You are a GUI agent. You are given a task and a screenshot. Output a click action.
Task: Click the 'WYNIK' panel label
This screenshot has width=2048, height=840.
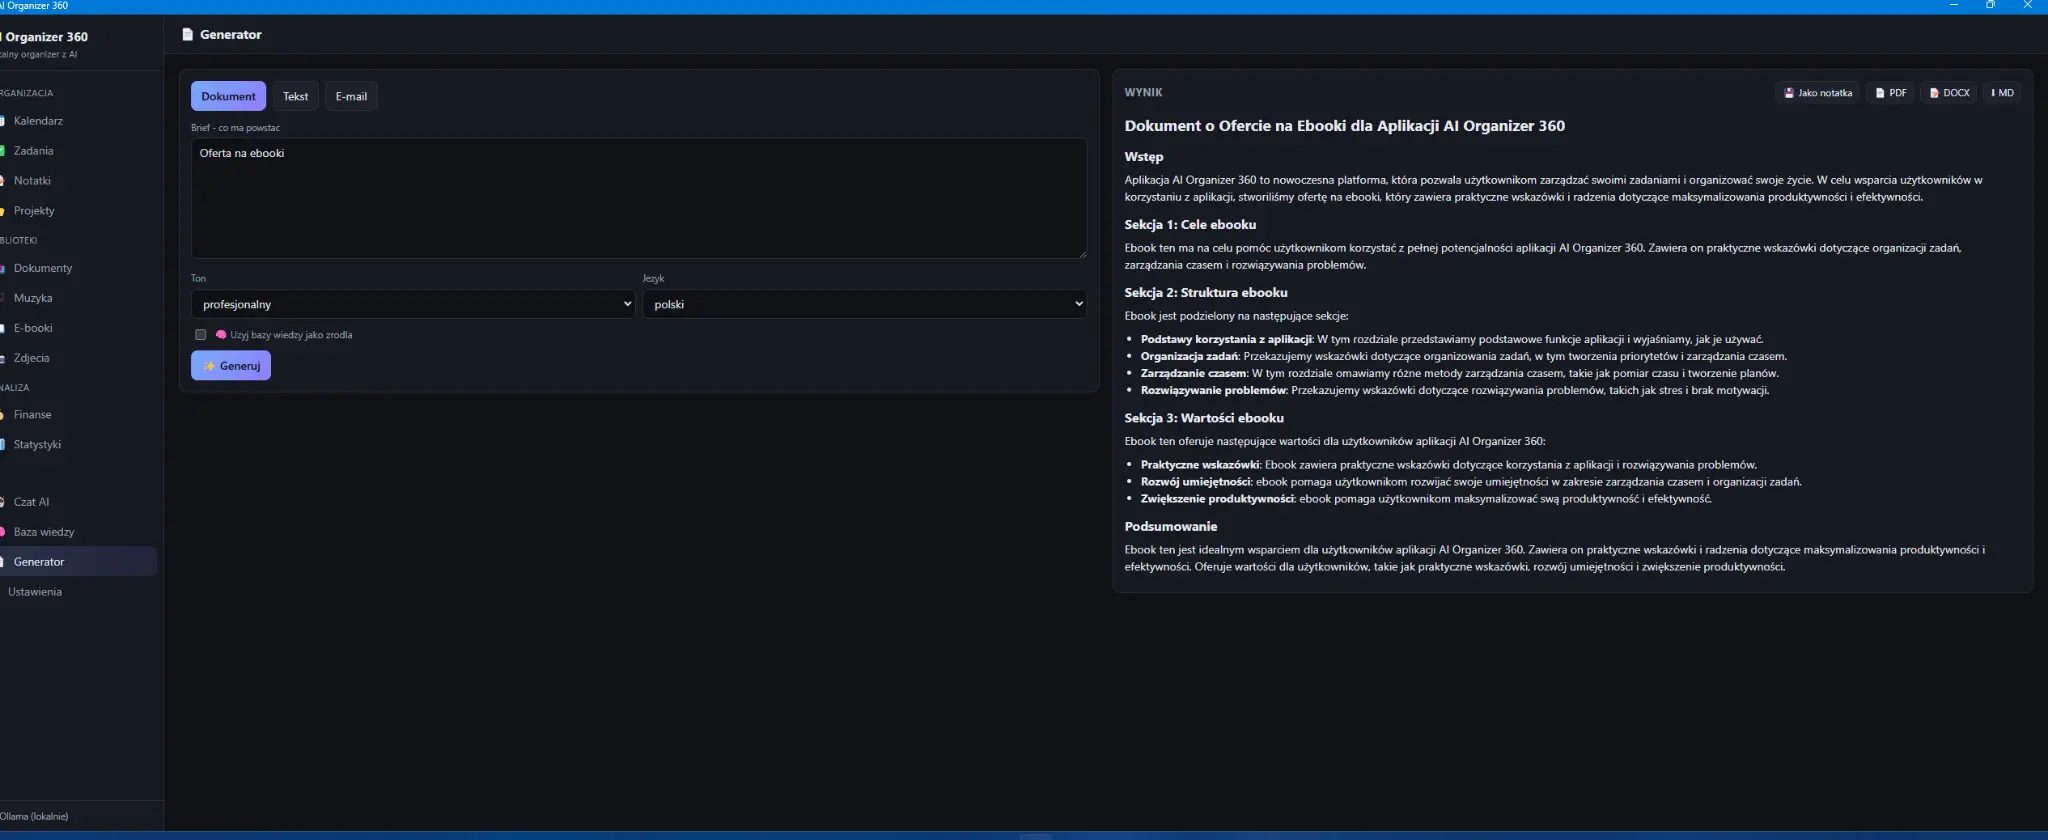1143,92
